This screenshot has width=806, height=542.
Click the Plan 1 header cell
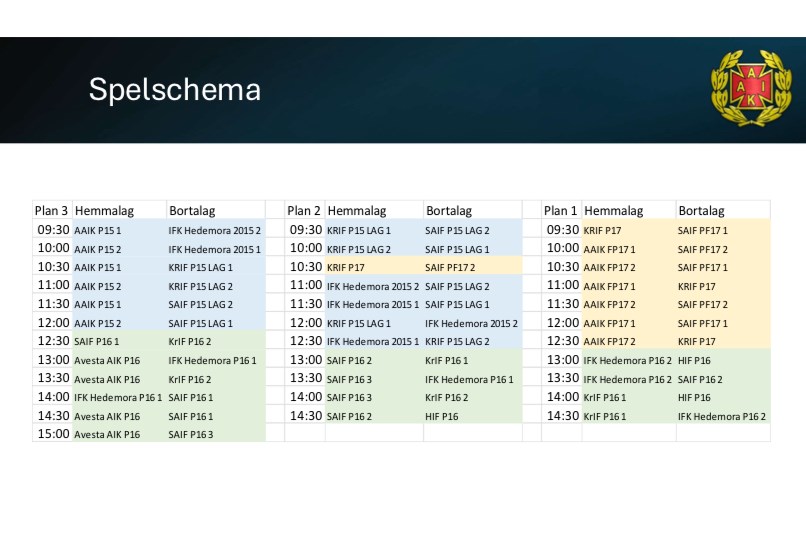click(561, 211)
